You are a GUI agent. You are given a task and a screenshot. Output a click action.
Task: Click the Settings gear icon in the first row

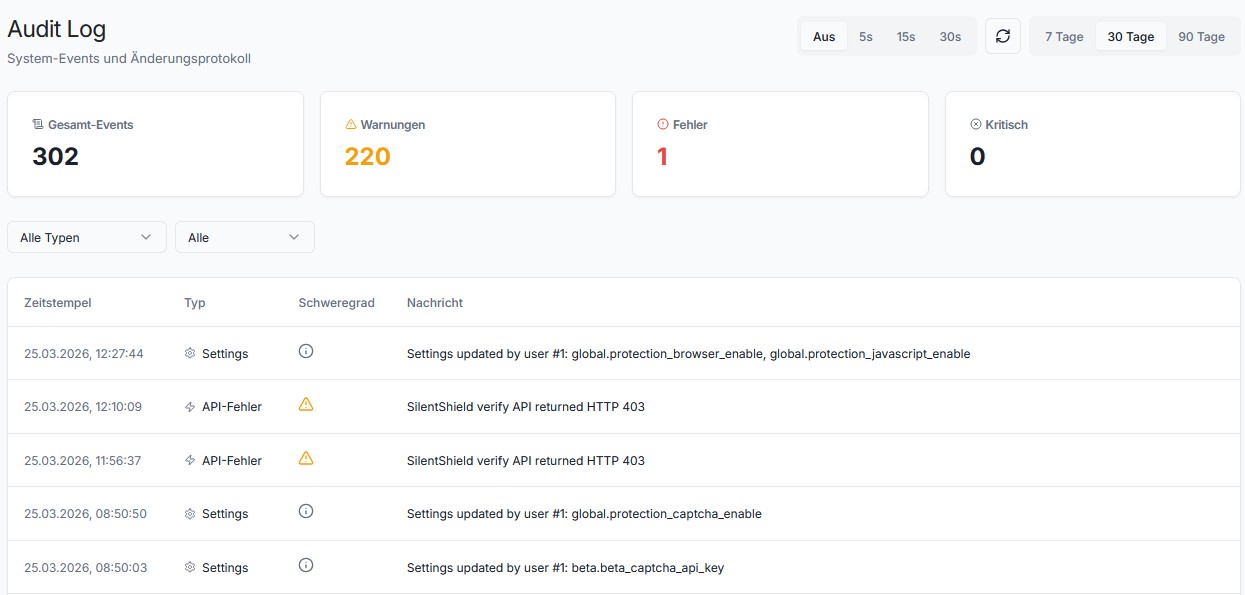pos(188,352)
